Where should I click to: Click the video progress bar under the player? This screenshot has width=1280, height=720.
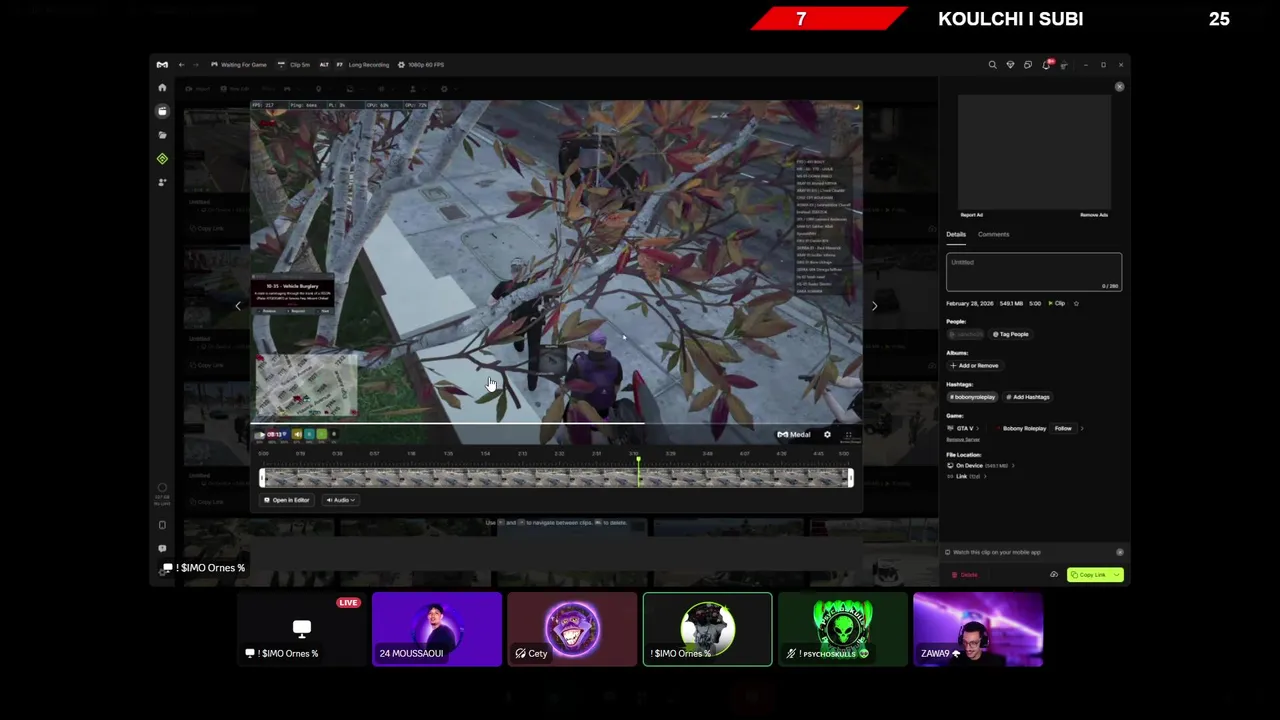556,423
